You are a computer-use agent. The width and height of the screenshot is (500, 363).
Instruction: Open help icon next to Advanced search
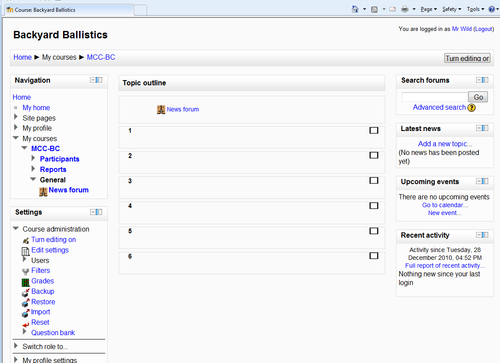tap(472, 108)
